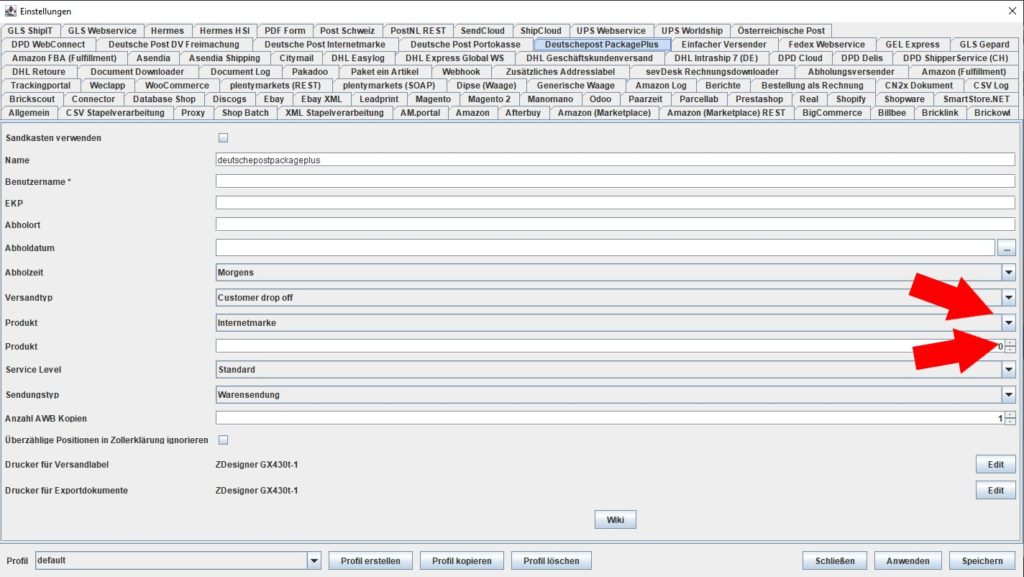Select the DHL Easylog tab
Screen dimensions: 1024x577
(358, 58)
